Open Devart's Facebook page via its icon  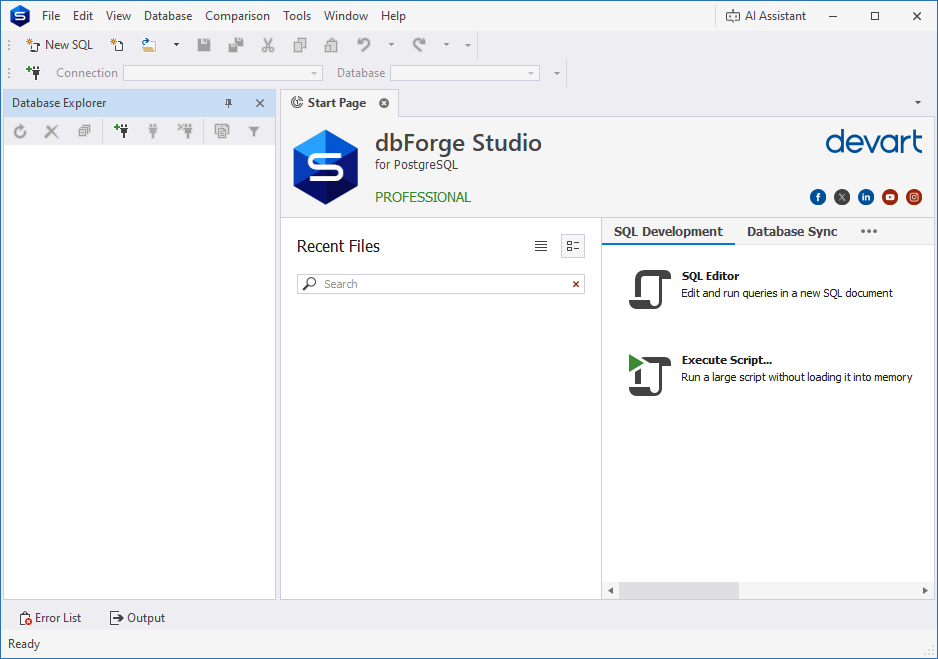(818, 197)
